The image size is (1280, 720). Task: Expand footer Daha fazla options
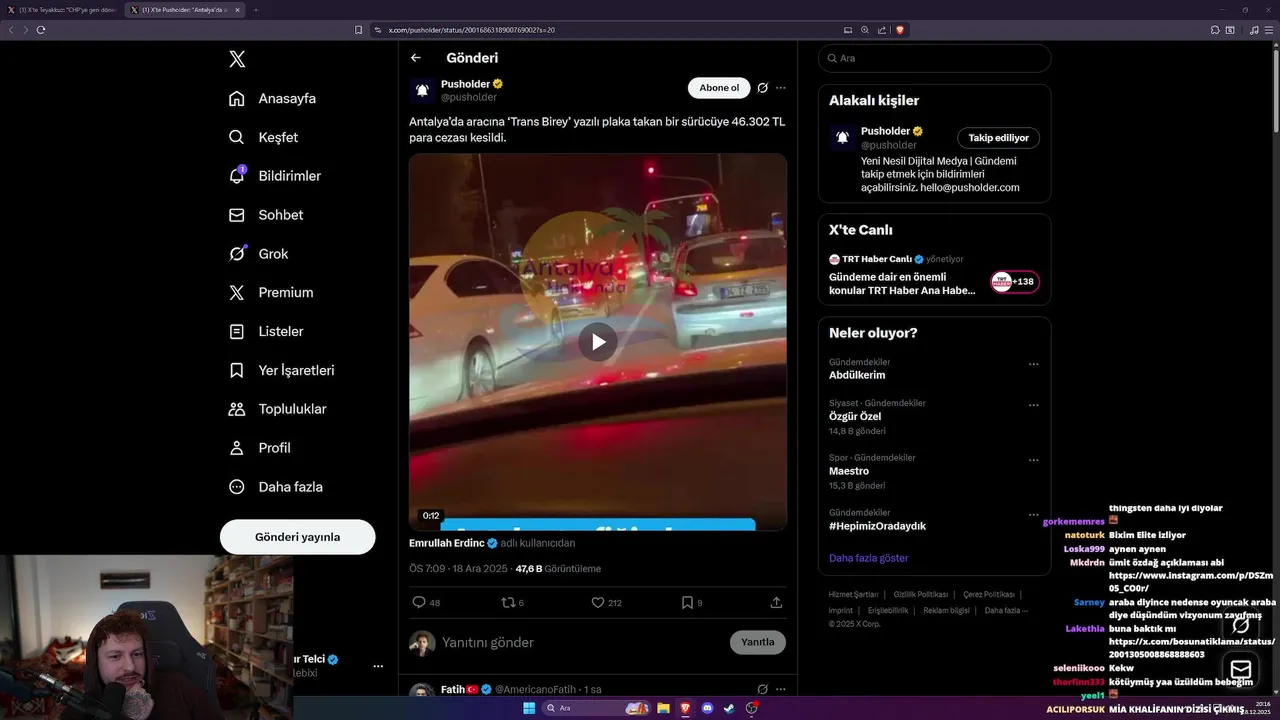point(1006,610)
